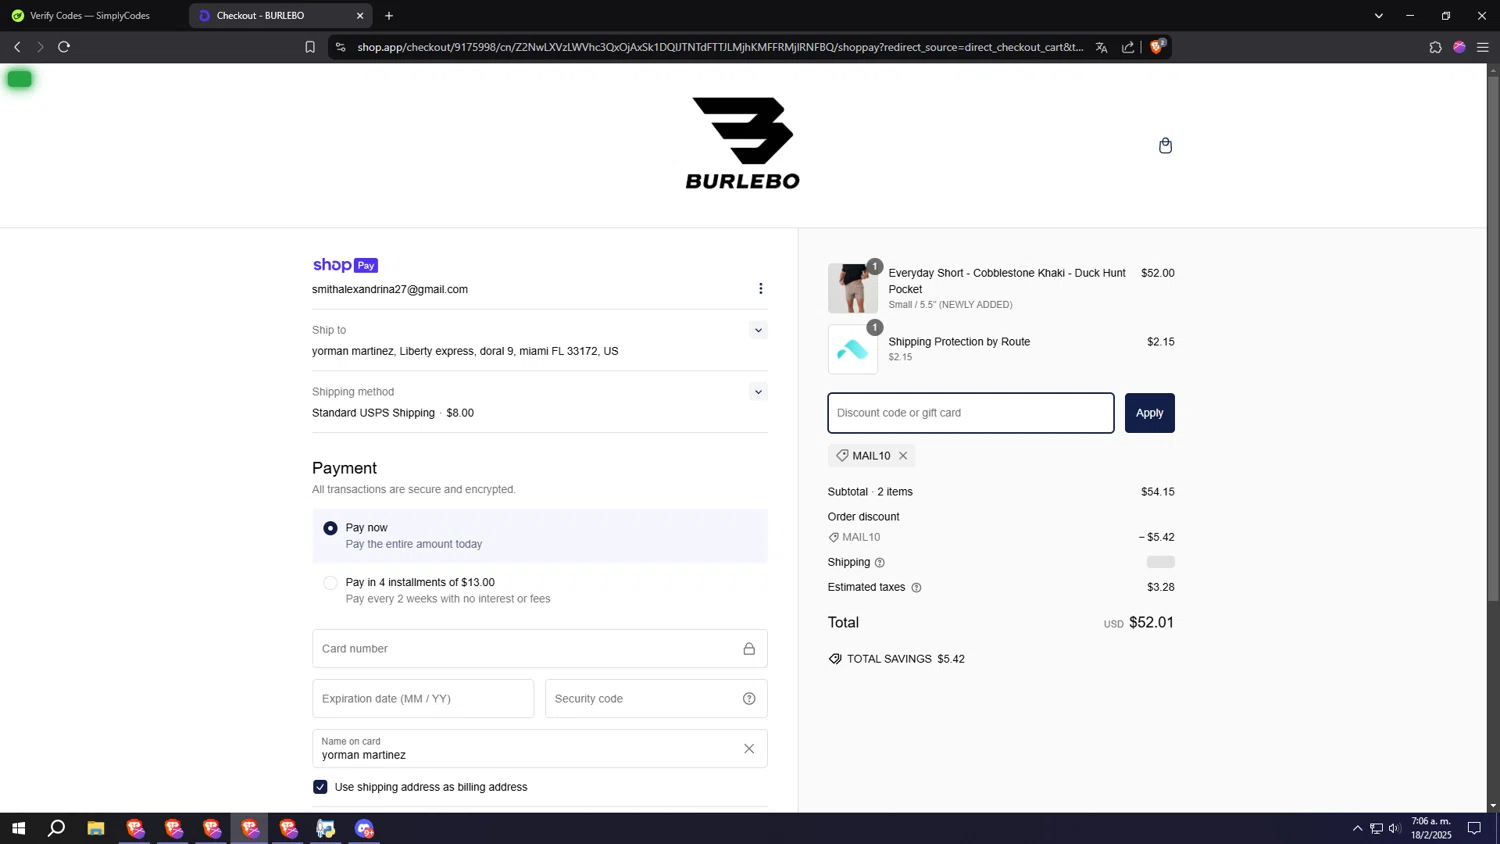Expand the Ship to section
Viewport: 1500px width, 844px height.
point(758,330)
